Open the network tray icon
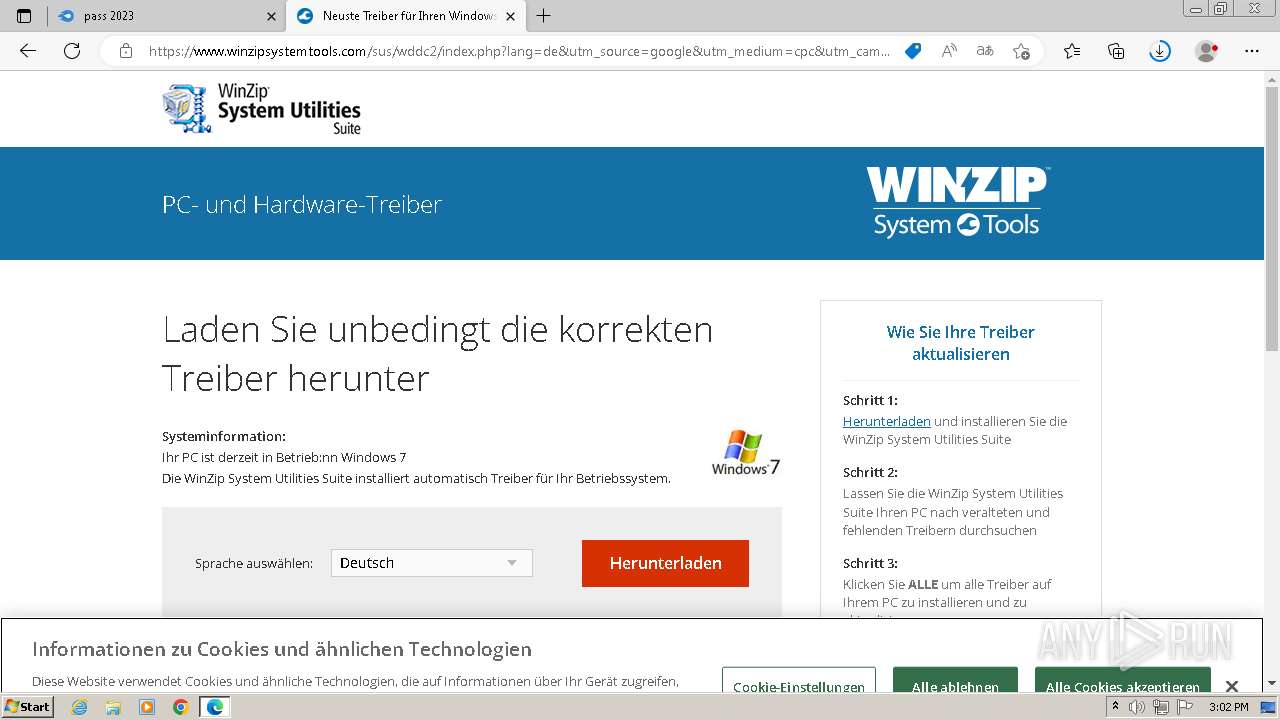This screenshot has width=1280, height=720. click(1160, 707)
